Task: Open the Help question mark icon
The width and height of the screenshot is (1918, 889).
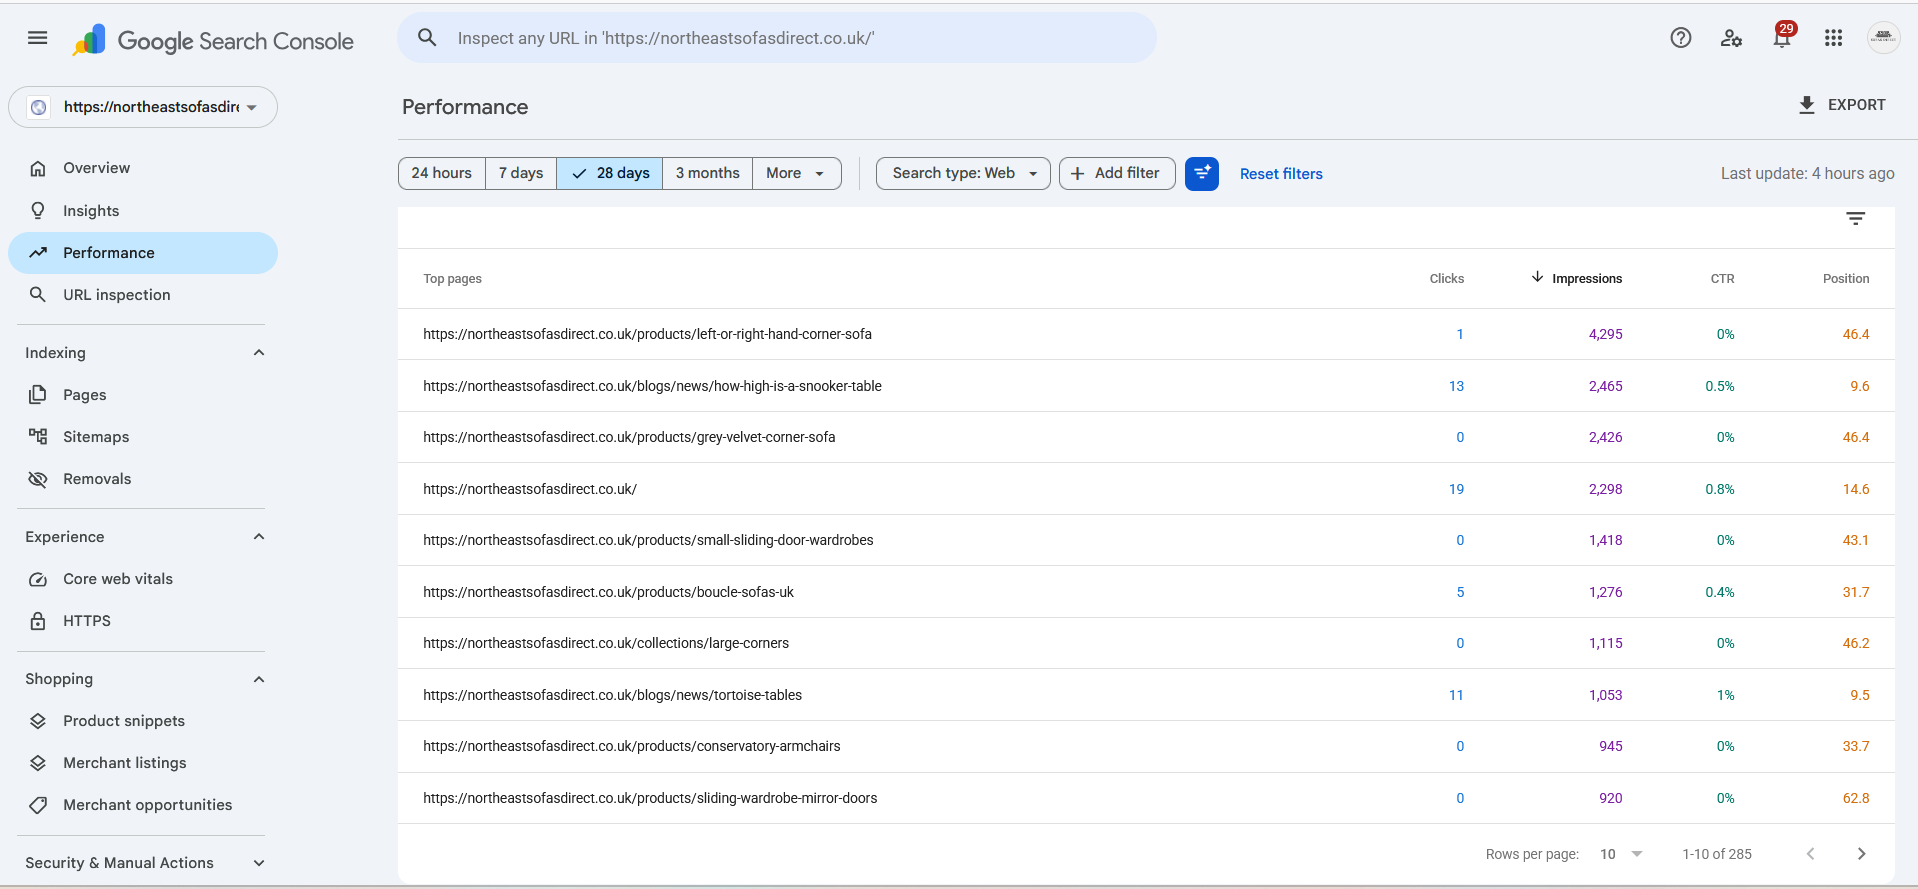Action: (x=1681, y=38)
